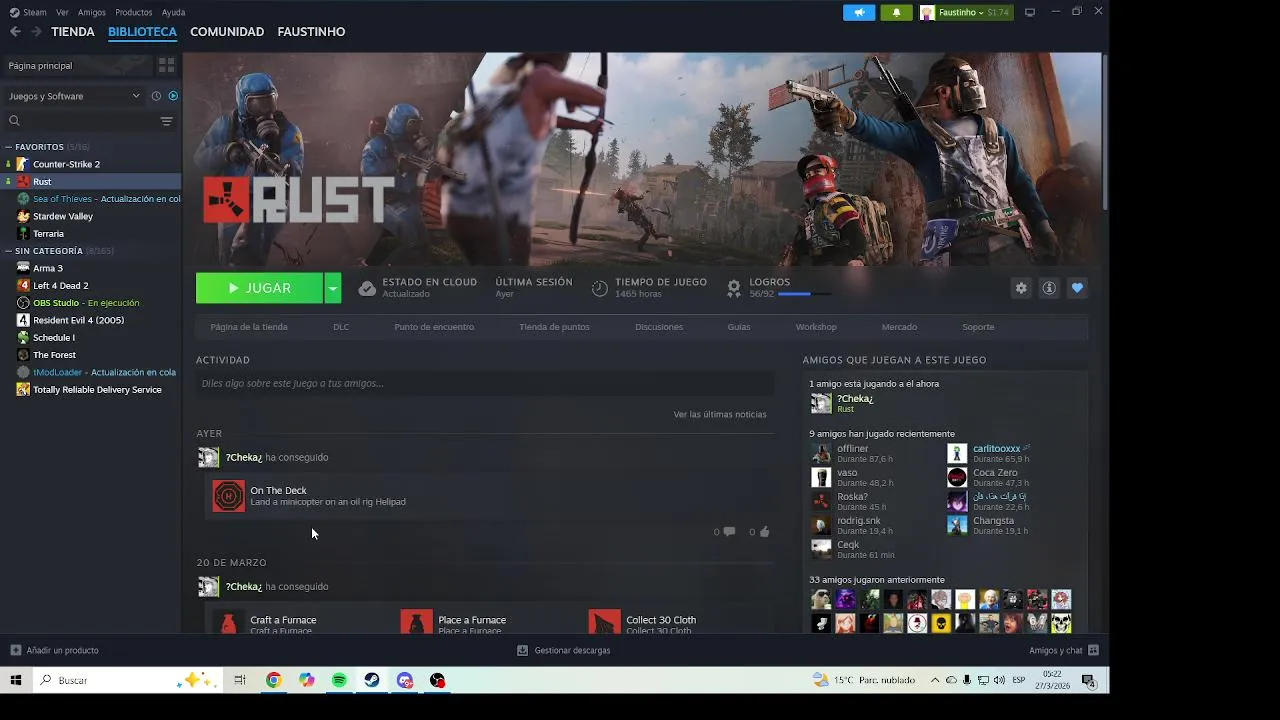Viewport: 1280px width, 720px height.
Task: Click the green JUGAR button
Action: click(x=260, y=288)
